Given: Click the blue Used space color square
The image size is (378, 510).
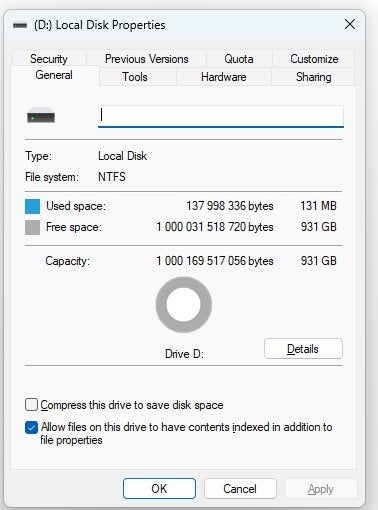Looking at the screenshot, I should coord(32,206).
